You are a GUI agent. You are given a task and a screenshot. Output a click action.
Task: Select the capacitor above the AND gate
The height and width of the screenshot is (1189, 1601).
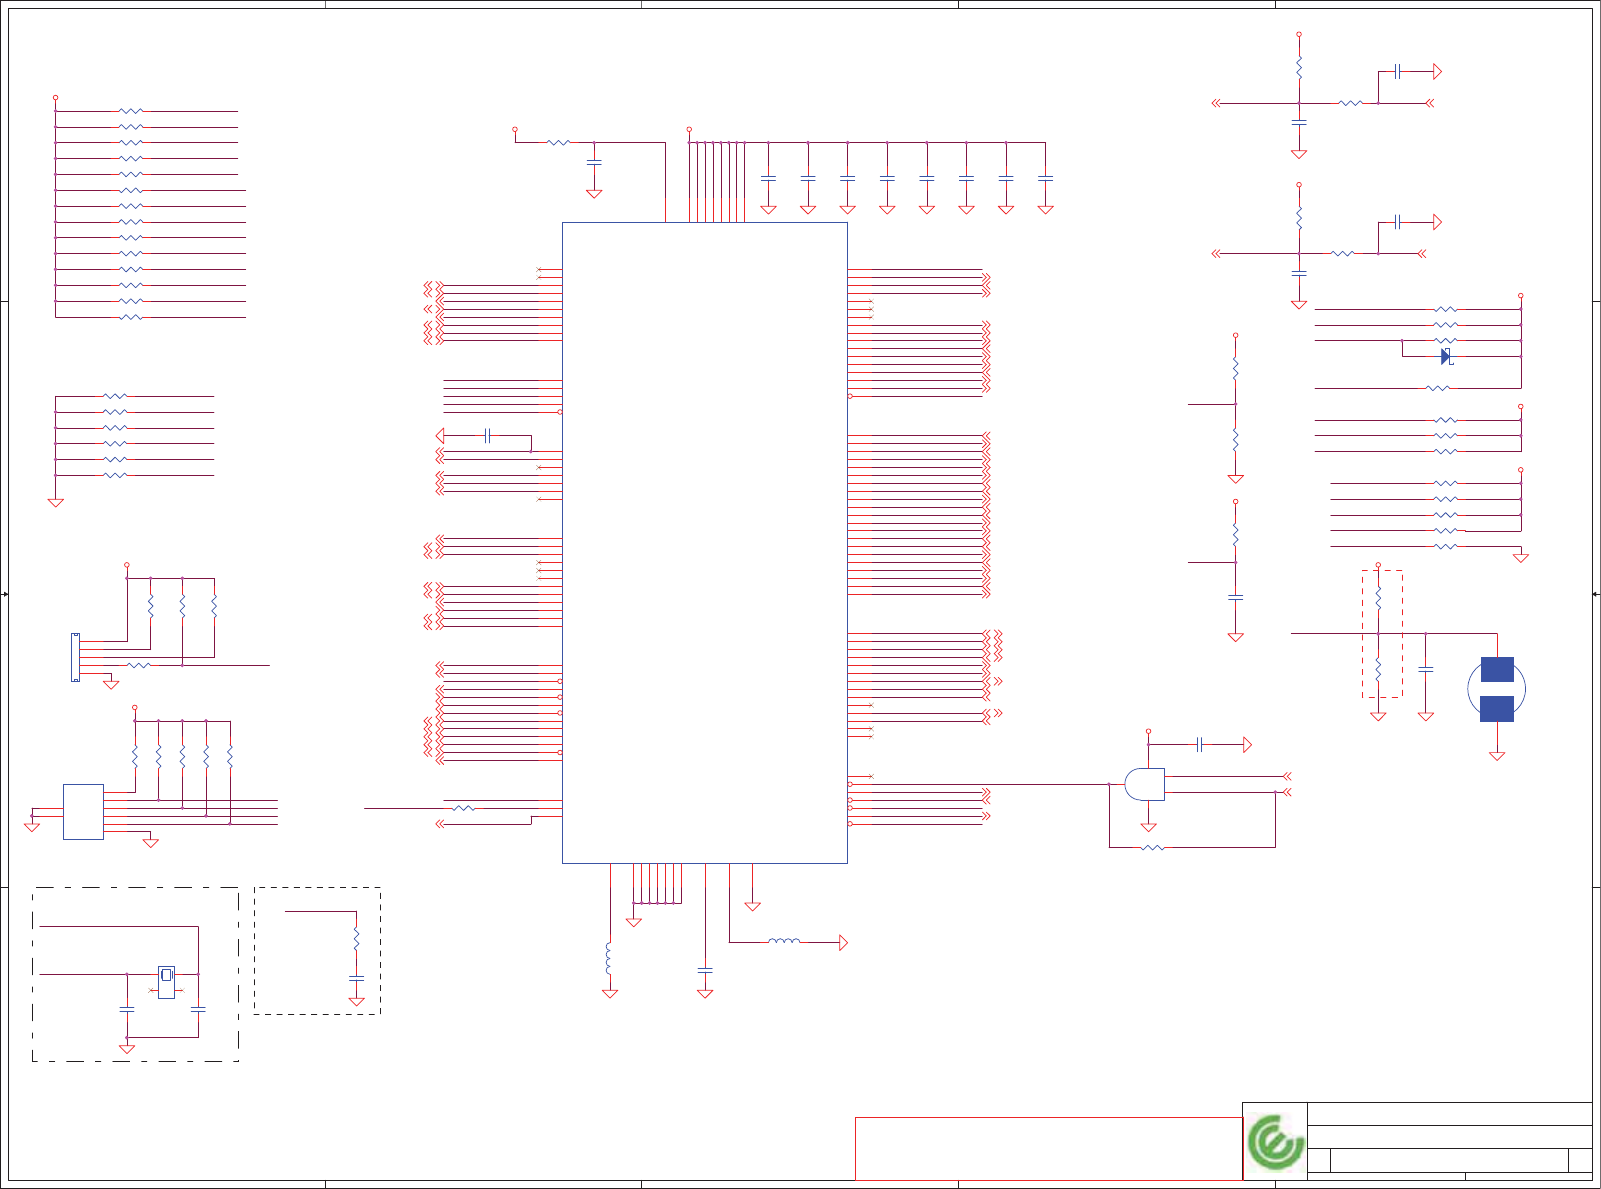[x=1200, y=744]
